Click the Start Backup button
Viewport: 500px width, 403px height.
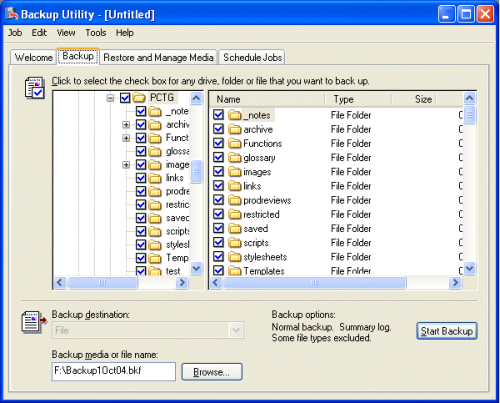pos(447,331)
